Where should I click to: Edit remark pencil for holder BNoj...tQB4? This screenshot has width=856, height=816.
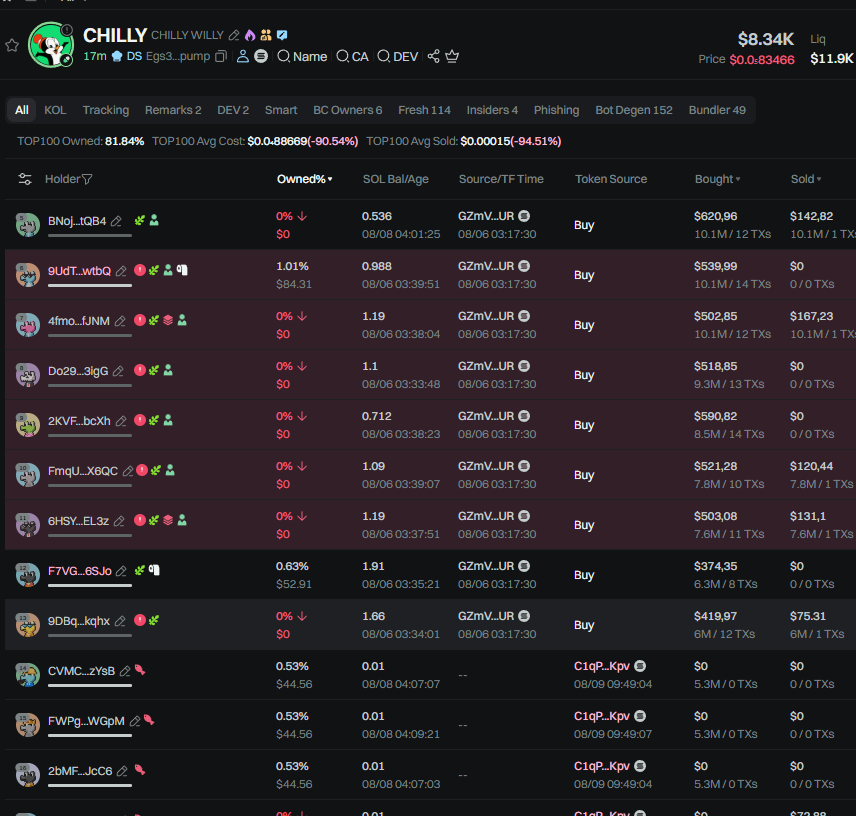[x=117, y=221]
